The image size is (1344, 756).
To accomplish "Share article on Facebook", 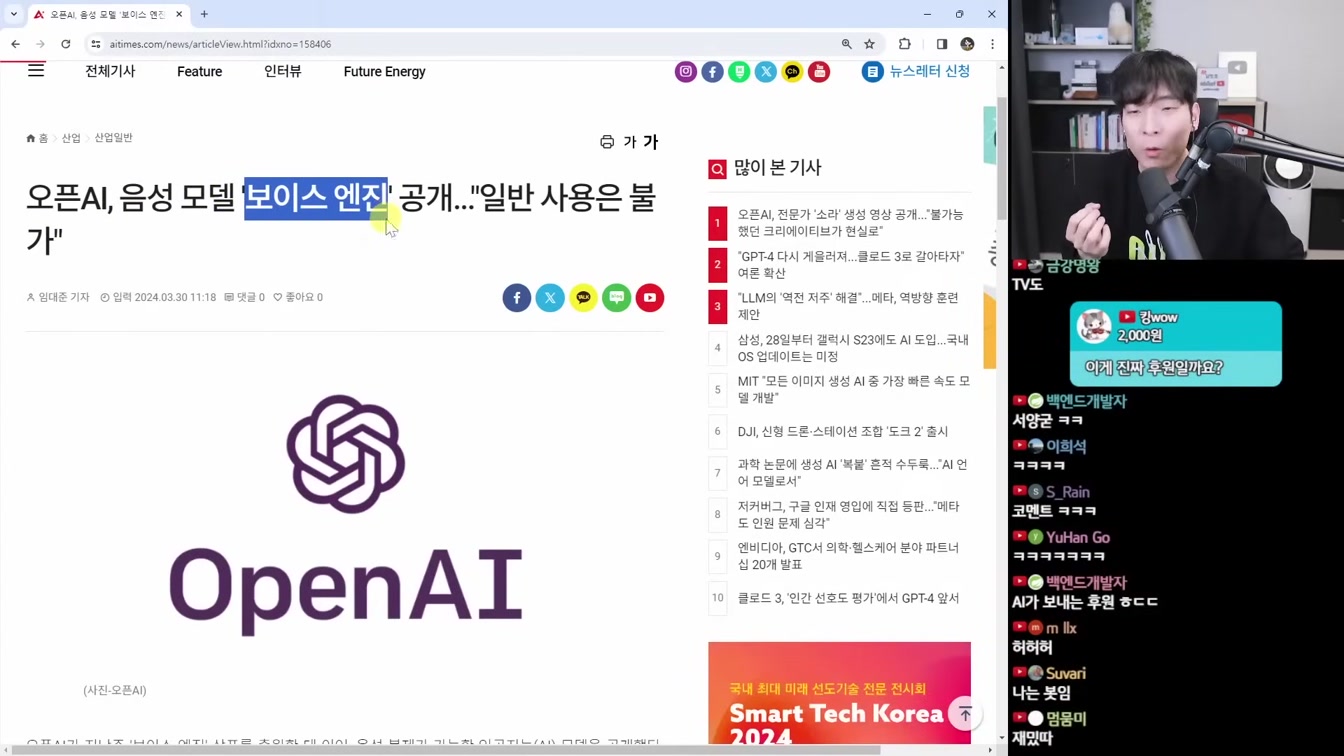I will coord(517,298).
